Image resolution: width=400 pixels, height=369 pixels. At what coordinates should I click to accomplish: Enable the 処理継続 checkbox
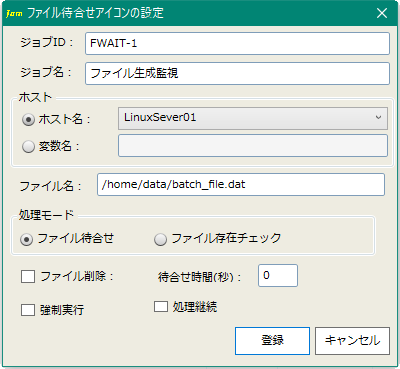(161, 307)
